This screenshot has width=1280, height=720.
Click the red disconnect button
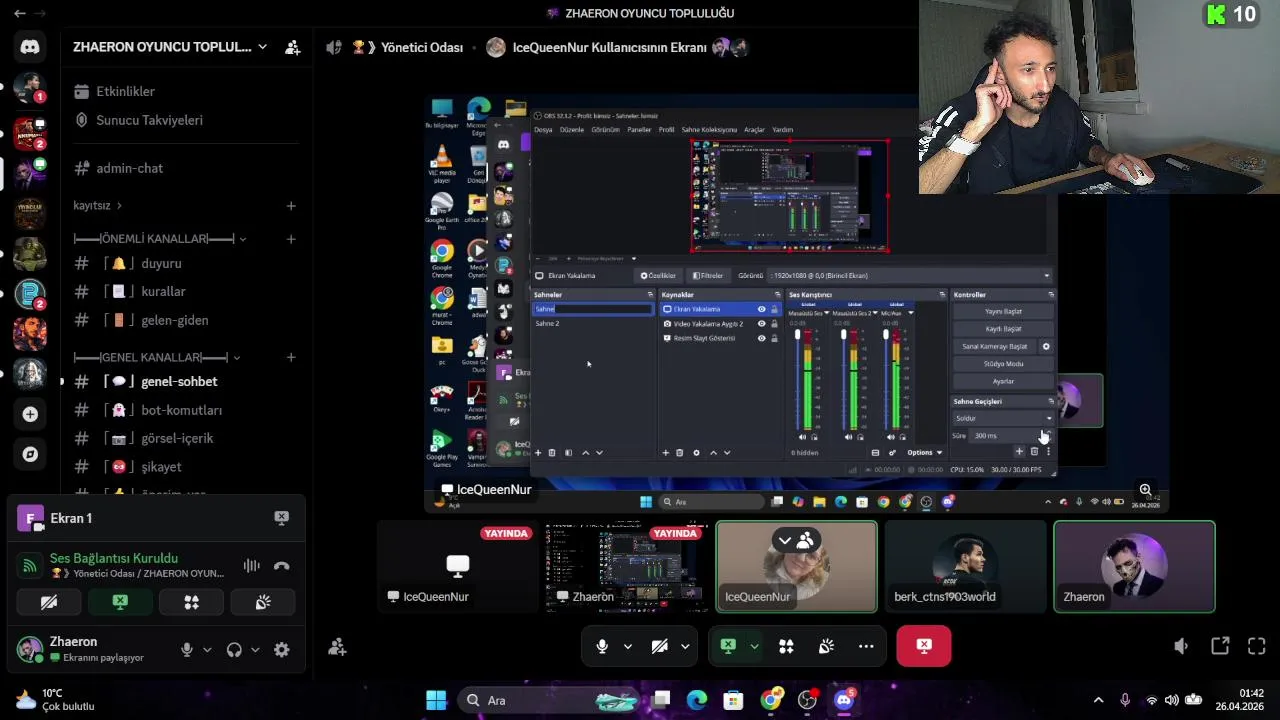(x=924, y=646)
